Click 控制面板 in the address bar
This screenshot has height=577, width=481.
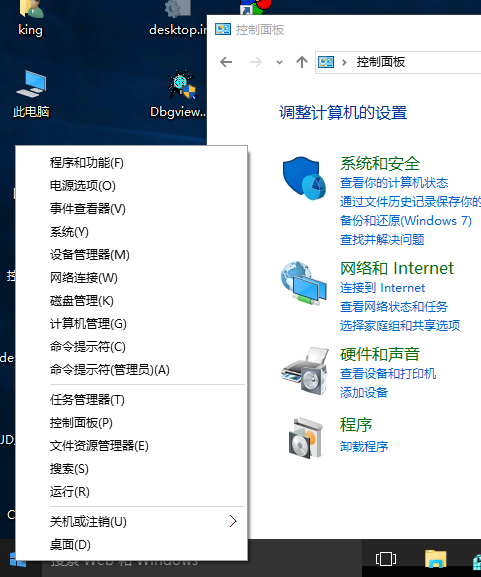coord(381,62)
